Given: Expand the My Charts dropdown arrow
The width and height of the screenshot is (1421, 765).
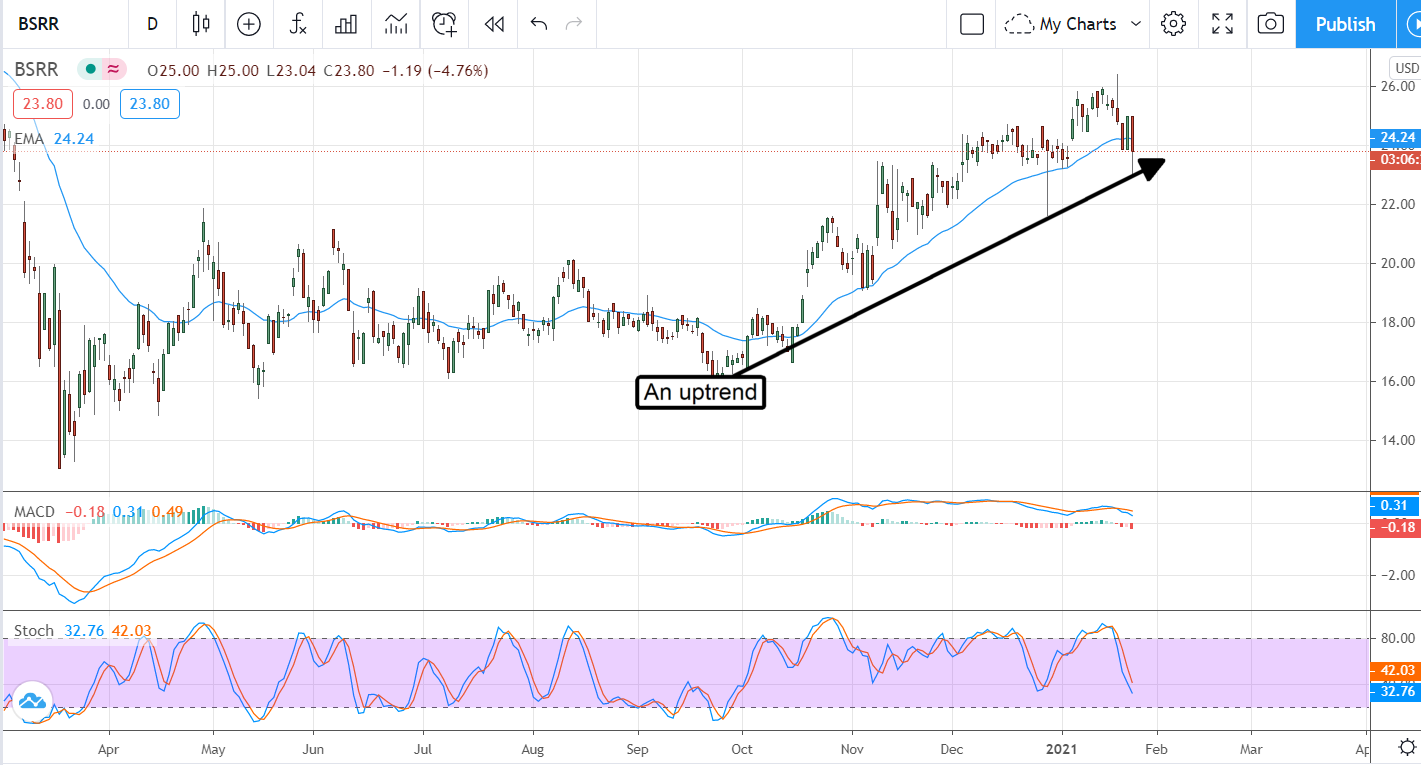Looking at the screenshot, I should 1136,24.
